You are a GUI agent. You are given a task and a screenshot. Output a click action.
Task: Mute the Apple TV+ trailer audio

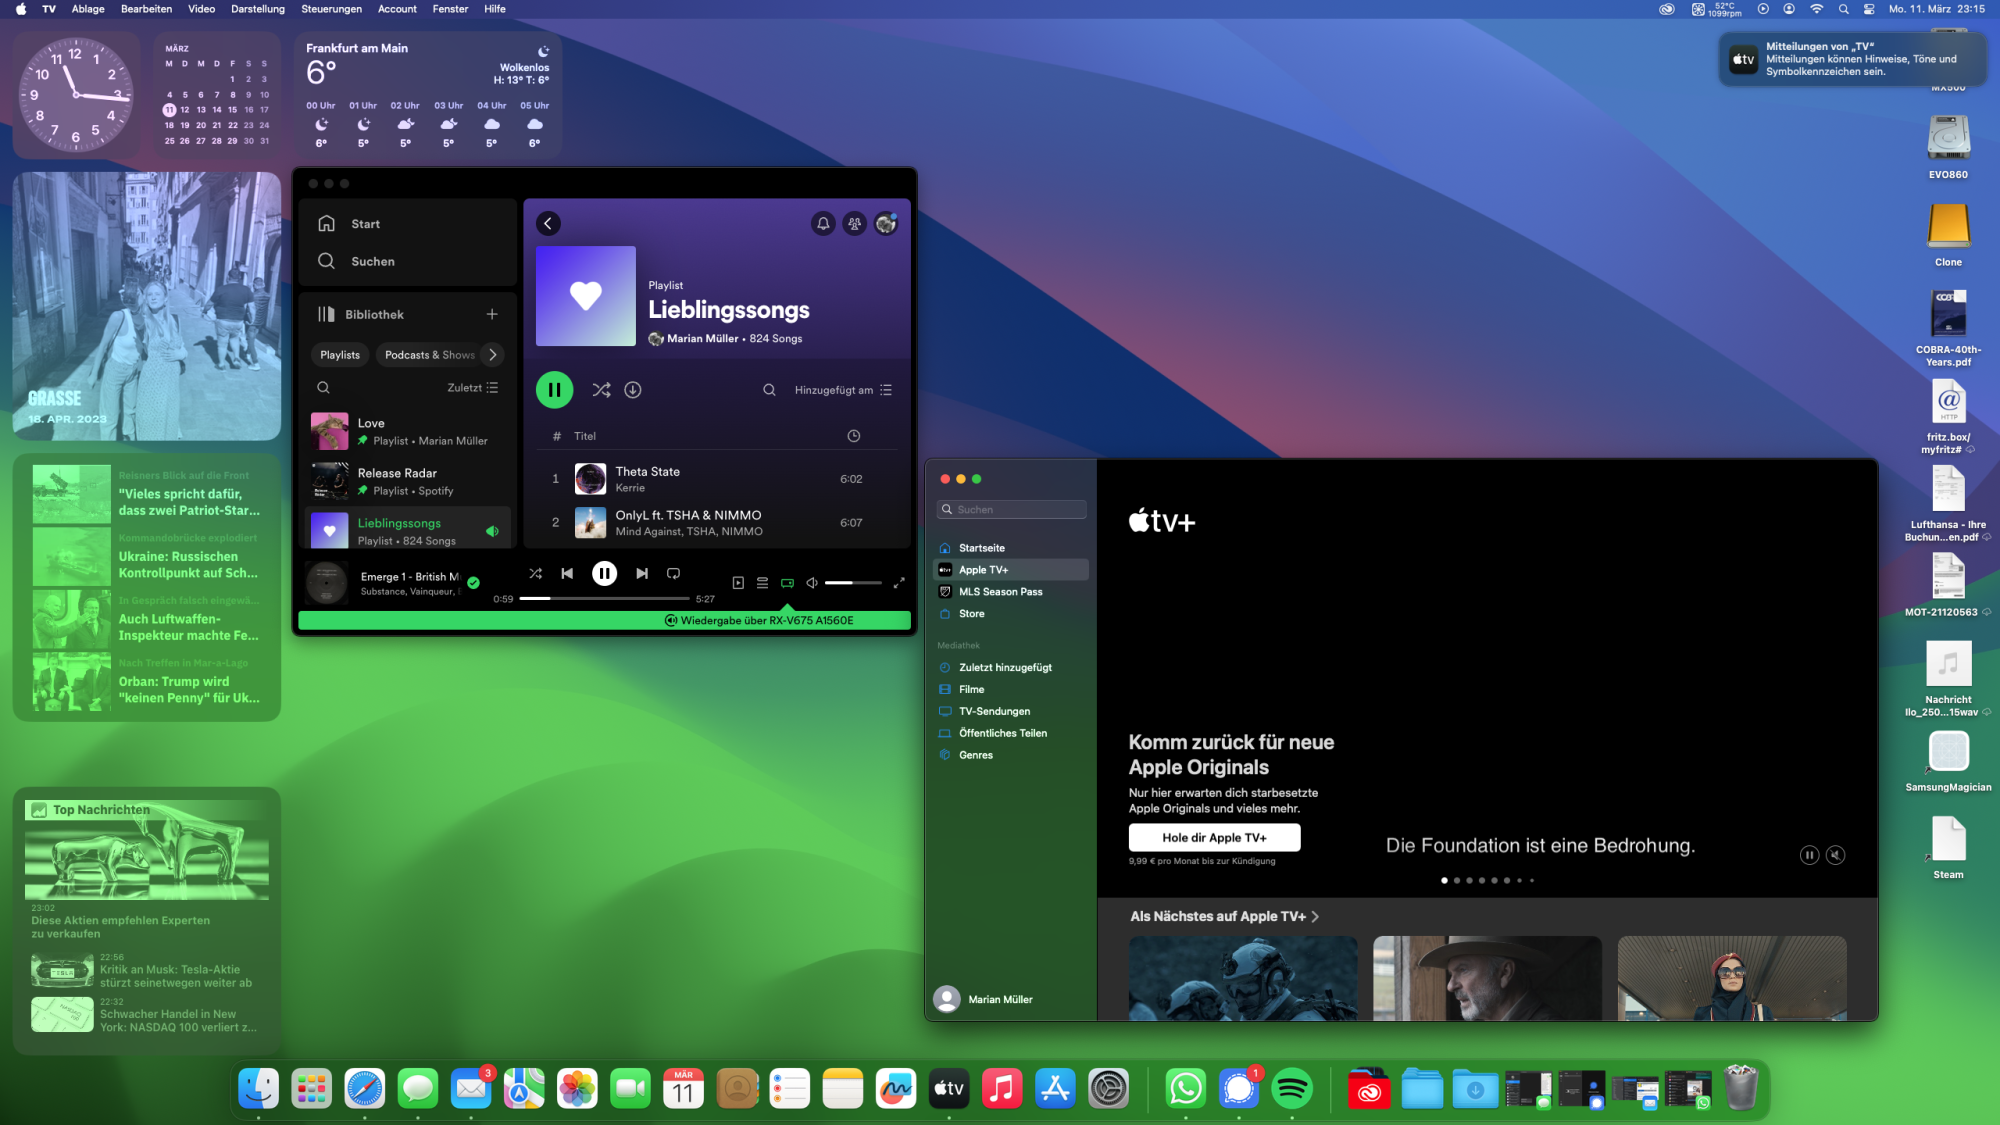(1835, 855)
